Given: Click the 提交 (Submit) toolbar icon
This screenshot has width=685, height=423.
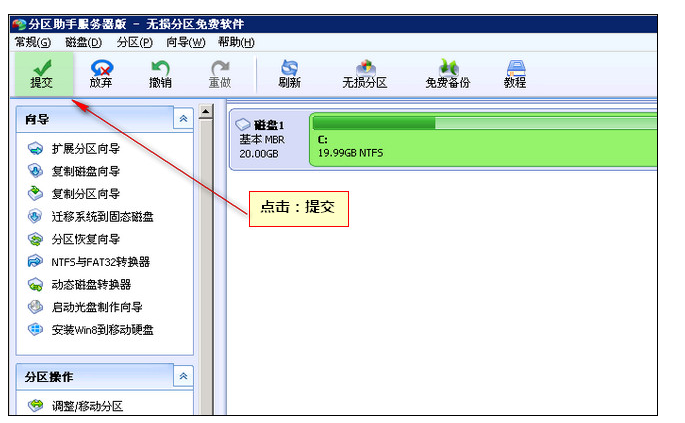Looking at the screenshot, I should (x=41, y=73).
